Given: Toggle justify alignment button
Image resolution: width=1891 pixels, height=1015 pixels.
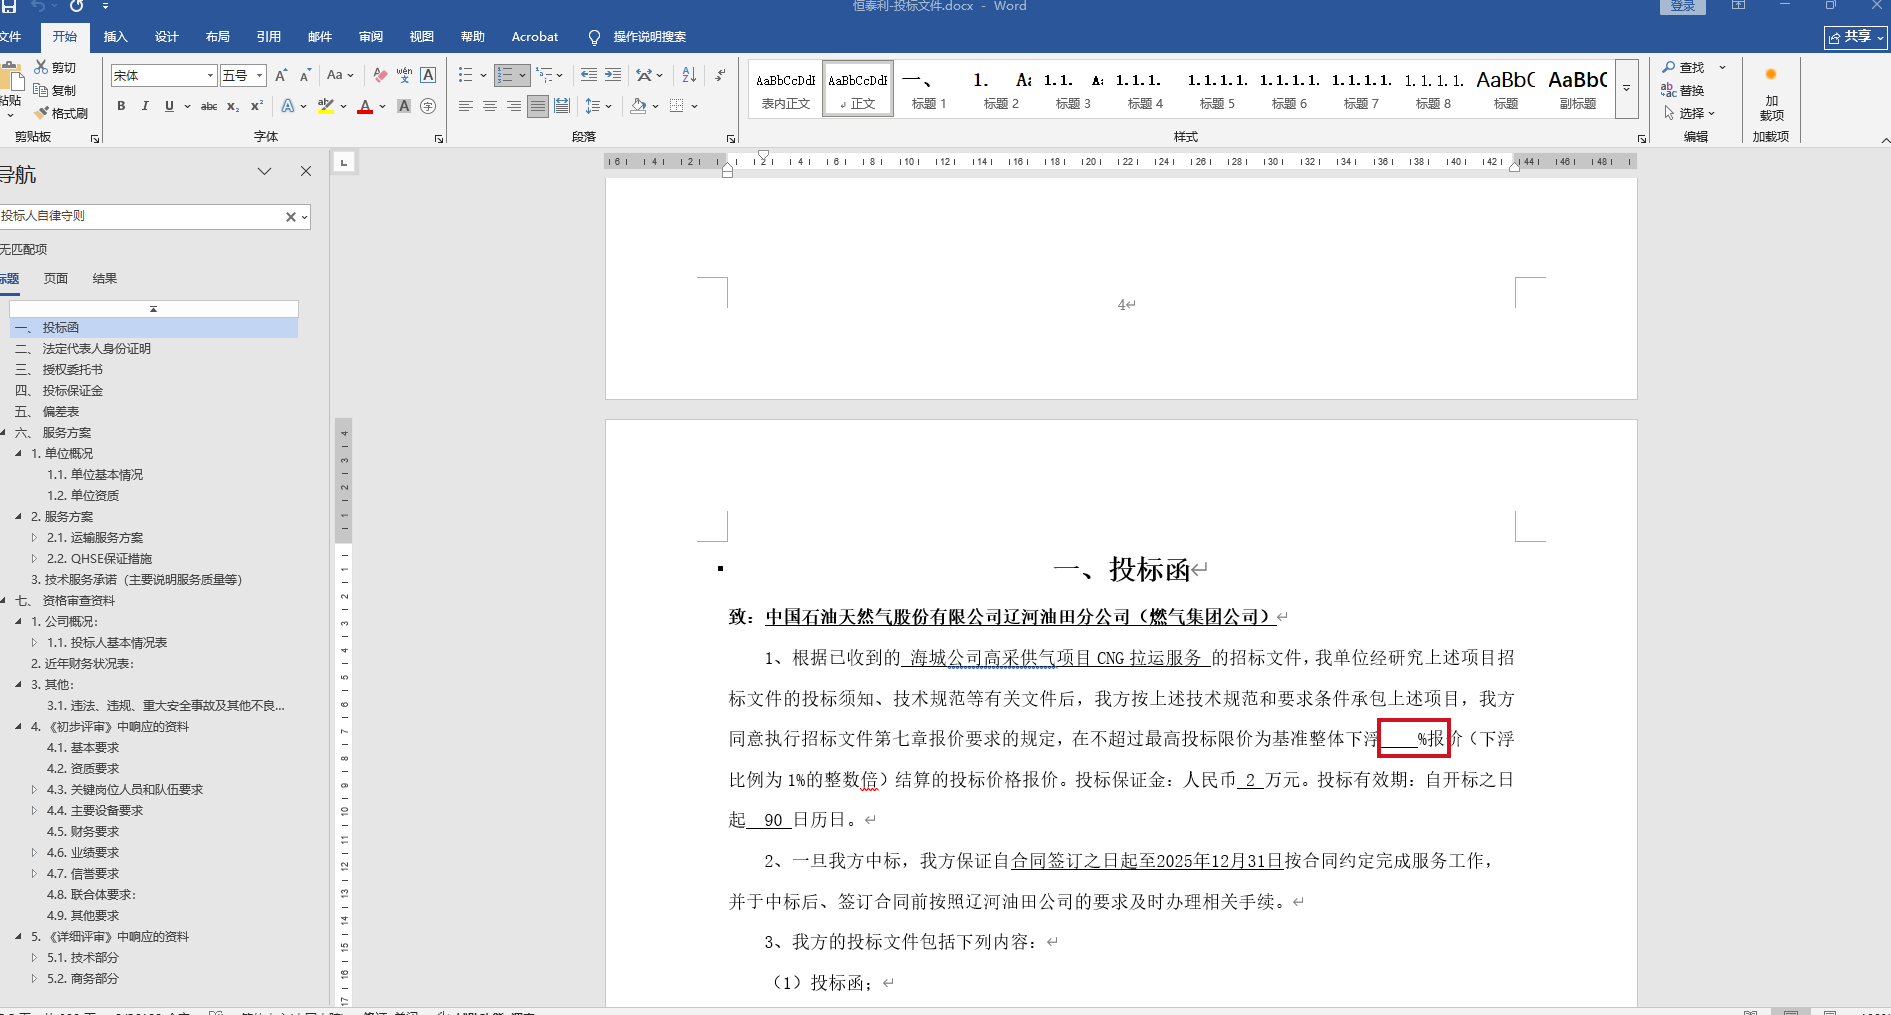Looking at the screenshot, I should pos(538,106).
